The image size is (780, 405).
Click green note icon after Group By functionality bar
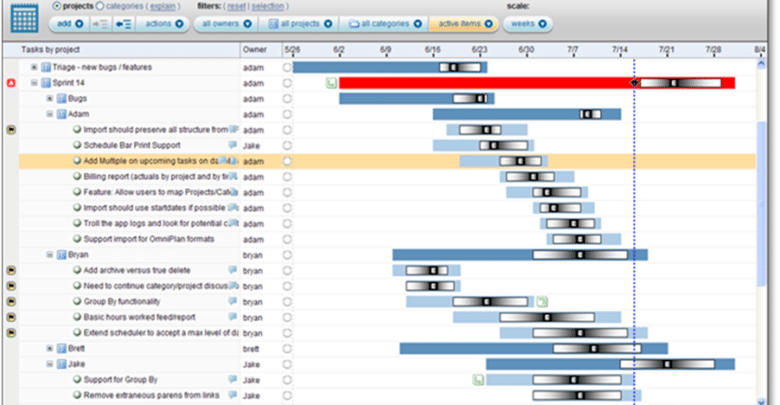[542, 302]
